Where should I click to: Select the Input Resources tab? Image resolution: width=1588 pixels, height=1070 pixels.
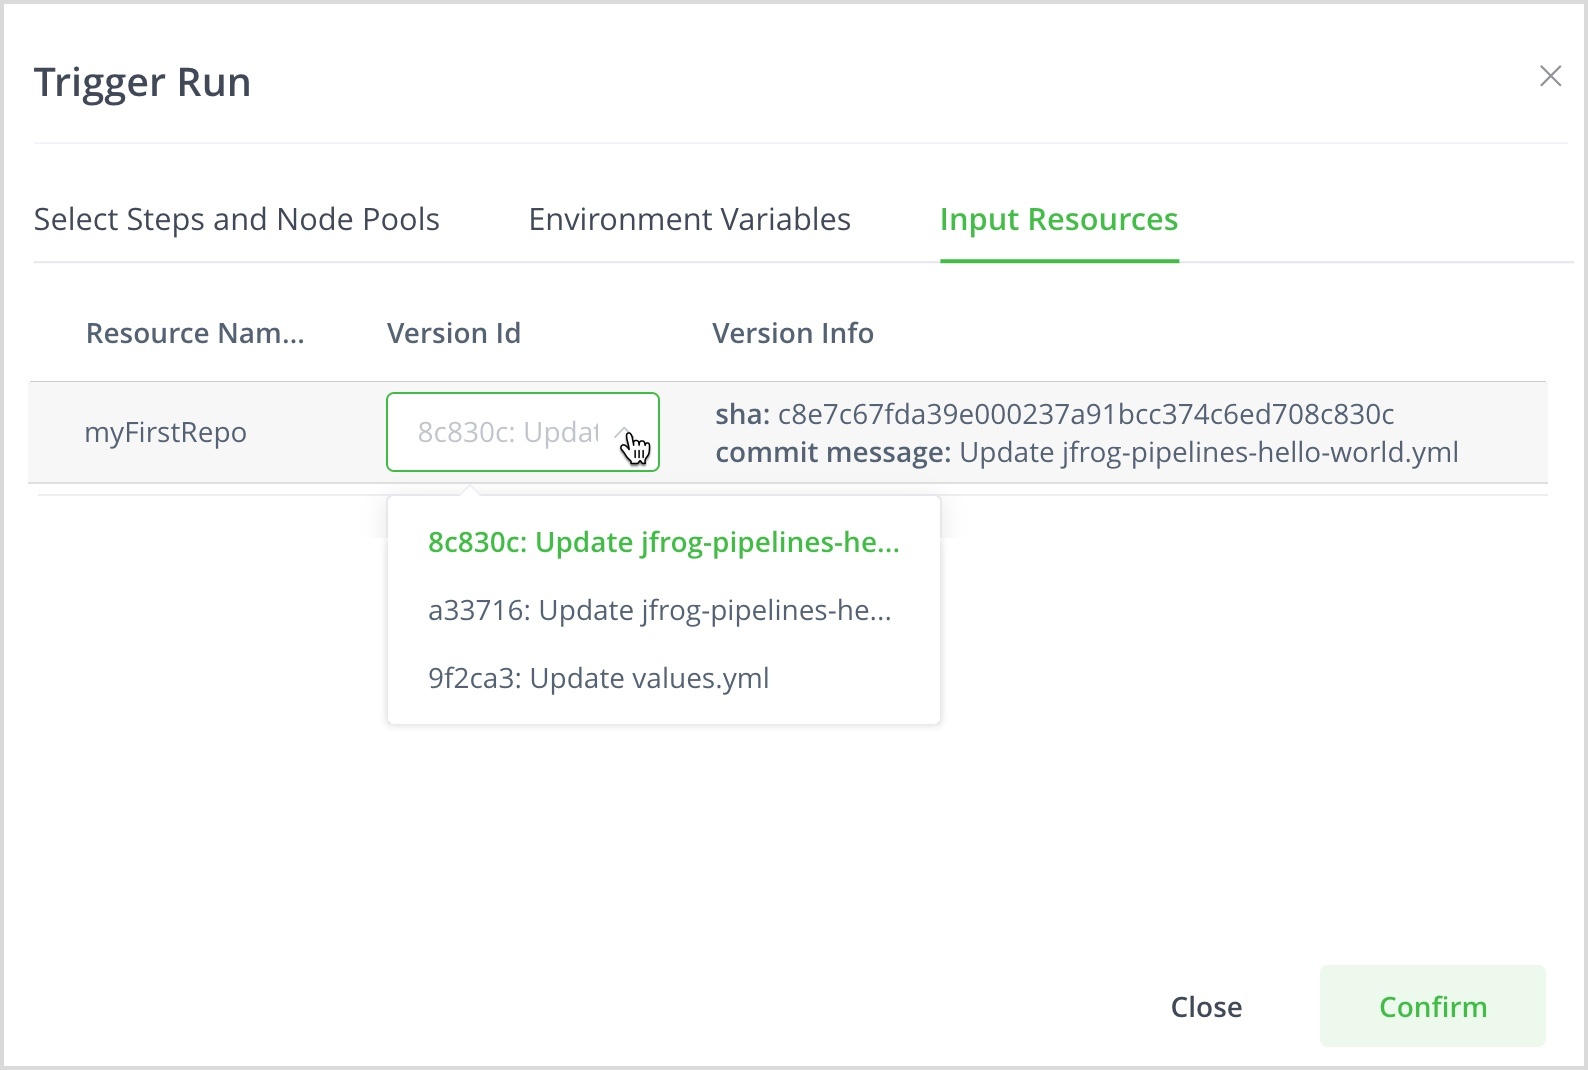[x=1058, y=219]
